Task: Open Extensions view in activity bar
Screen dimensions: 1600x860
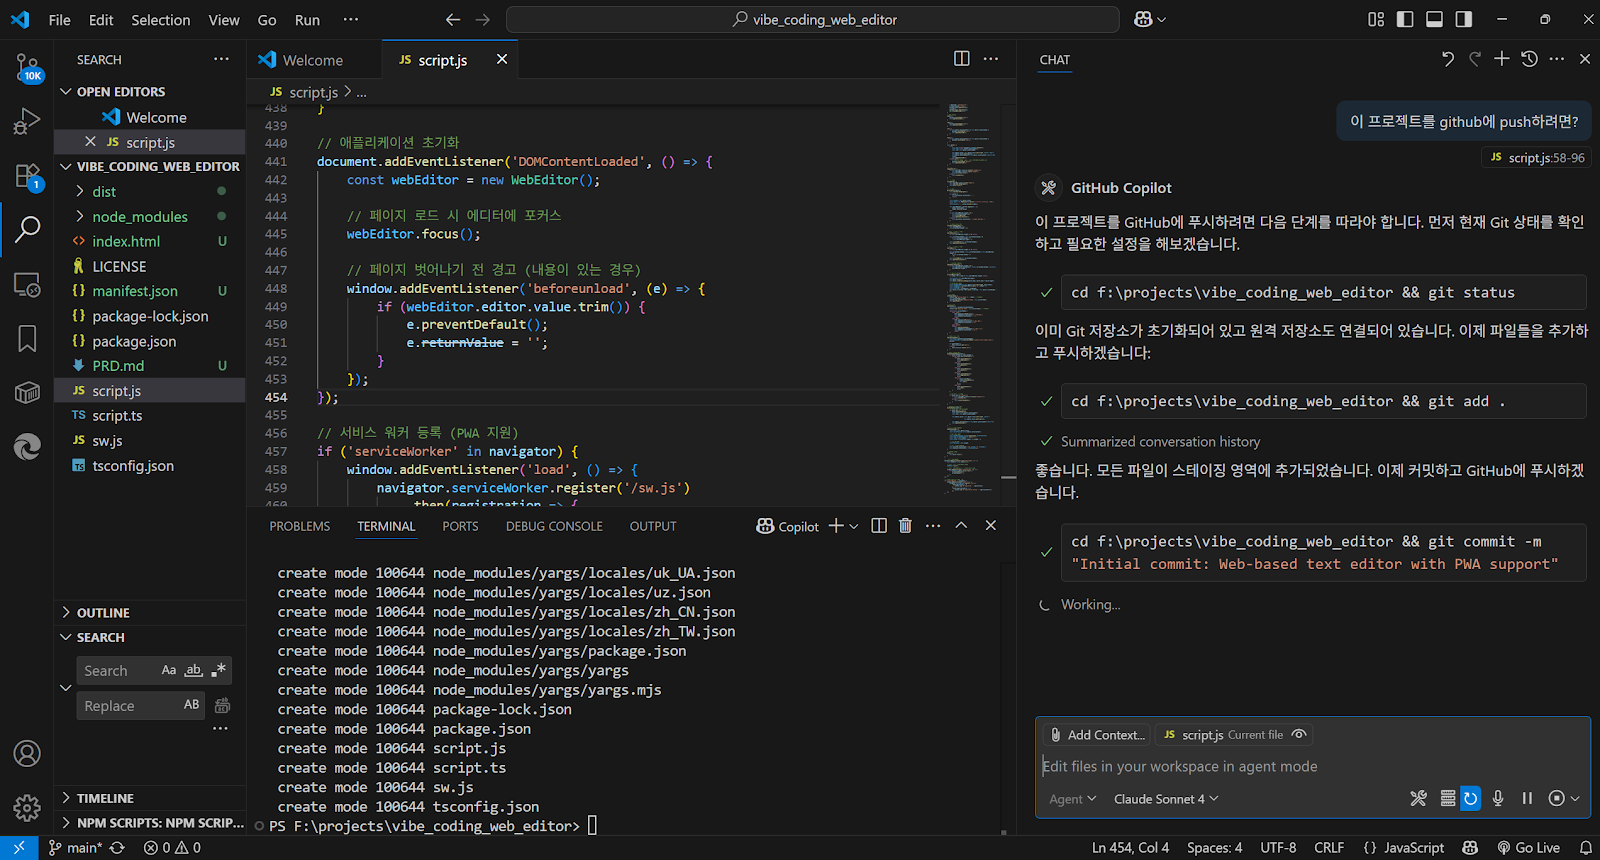Action: [27, 176]
